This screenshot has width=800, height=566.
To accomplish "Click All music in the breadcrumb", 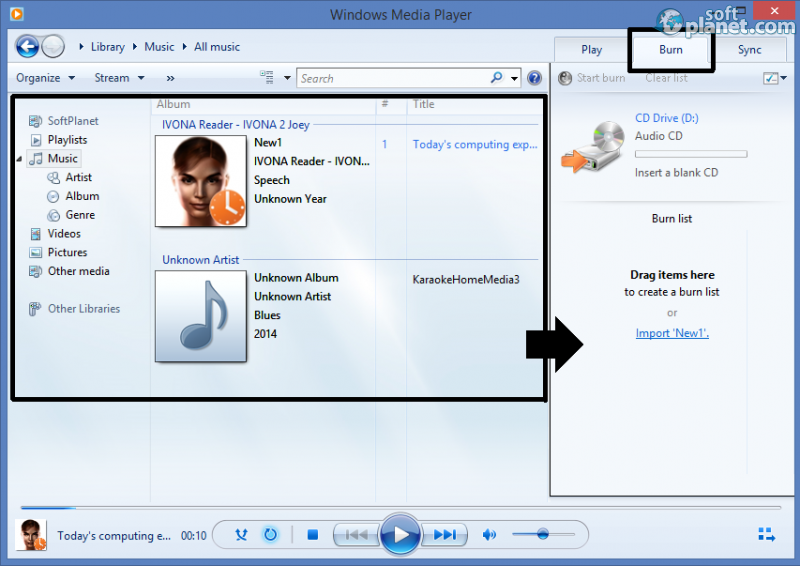I will pyautogui.click(x=217, y=47).
